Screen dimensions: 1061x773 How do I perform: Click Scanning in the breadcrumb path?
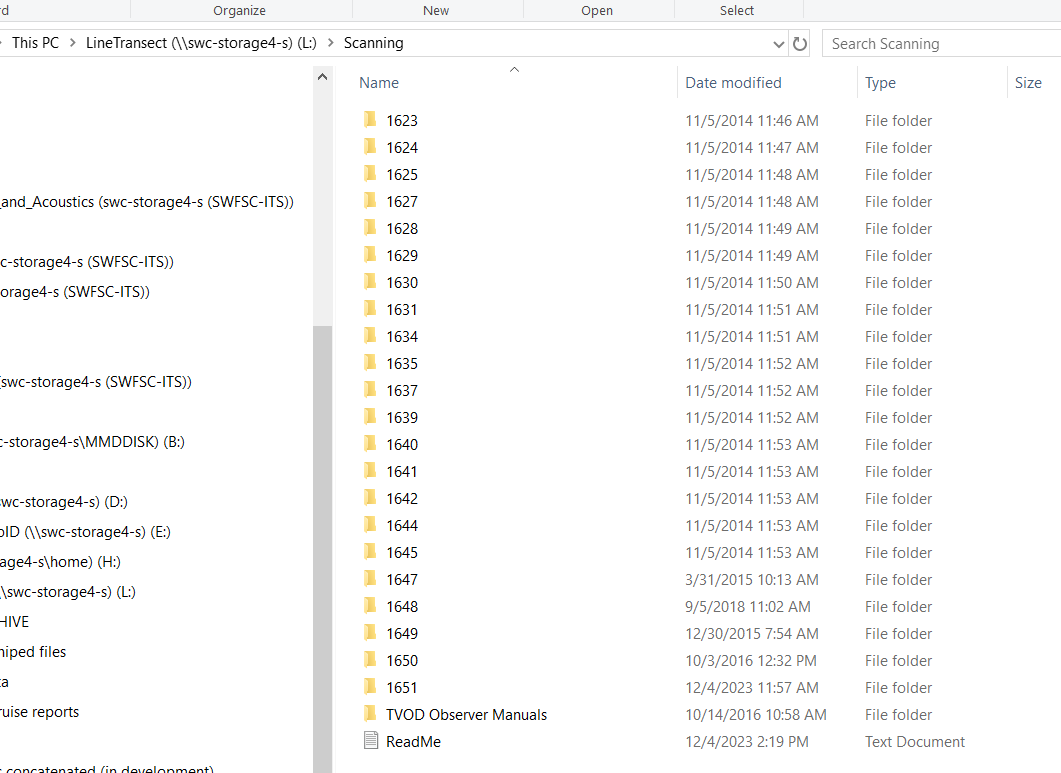tap(373, 44)
